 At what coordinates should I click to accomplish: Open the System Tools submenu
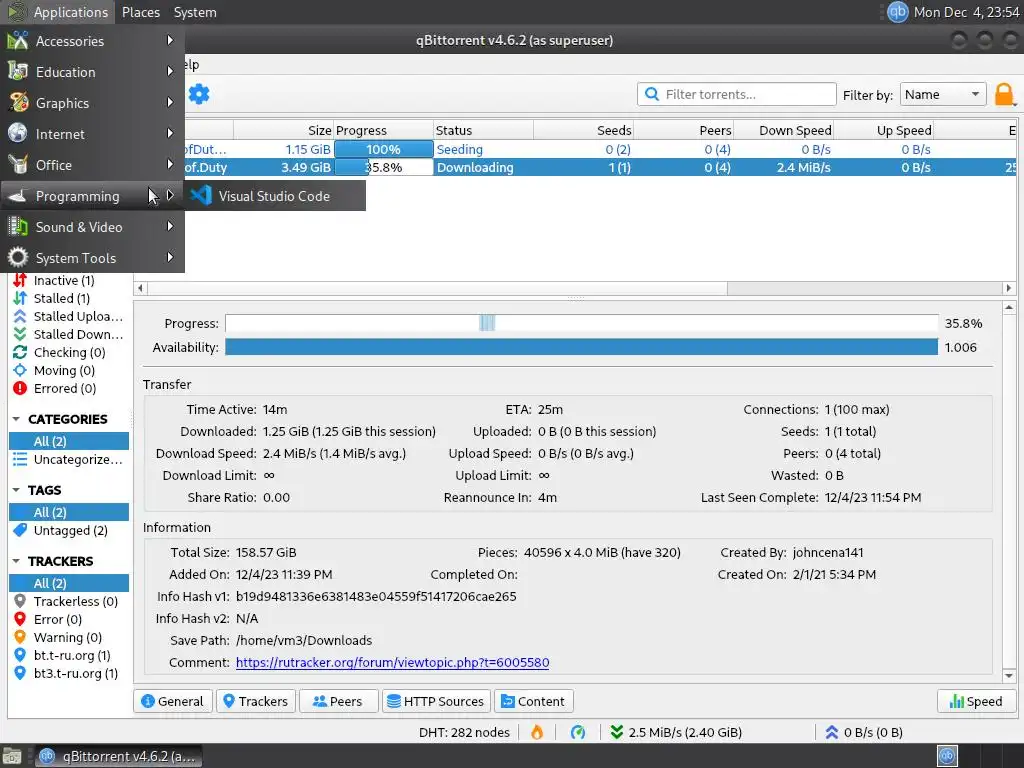click(x=92, y=258)
